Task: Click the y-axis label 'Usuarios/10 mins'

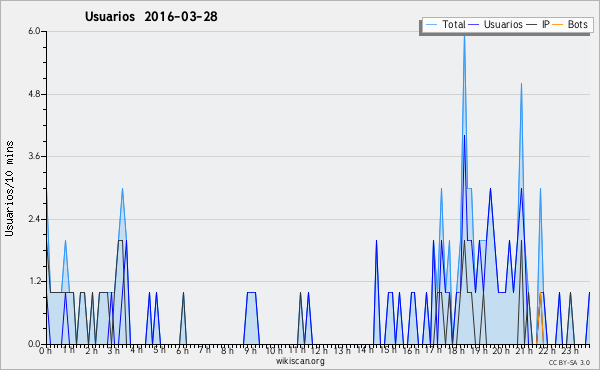Action: tap(9, 188)
